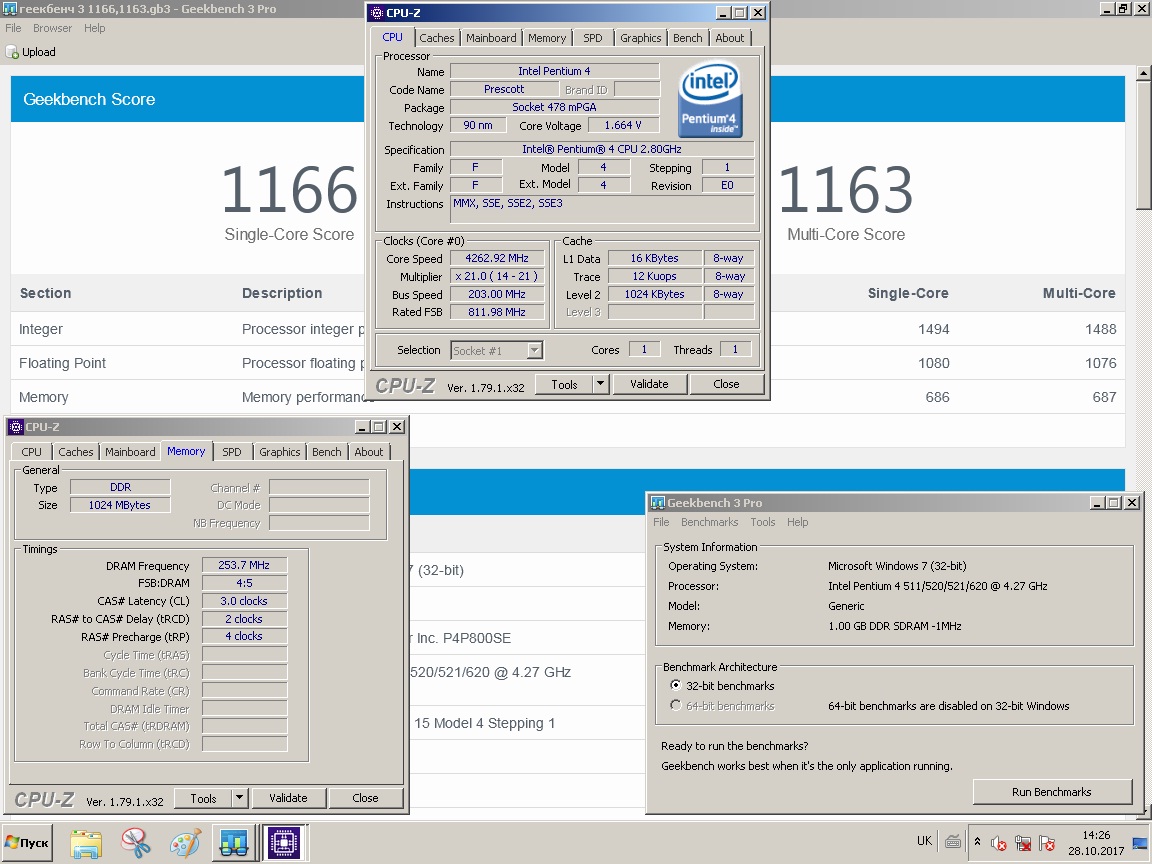Click the DRAM Frequency 253.7 MHz field
The image size is (1152, 864).
click(x=244, y=565)
